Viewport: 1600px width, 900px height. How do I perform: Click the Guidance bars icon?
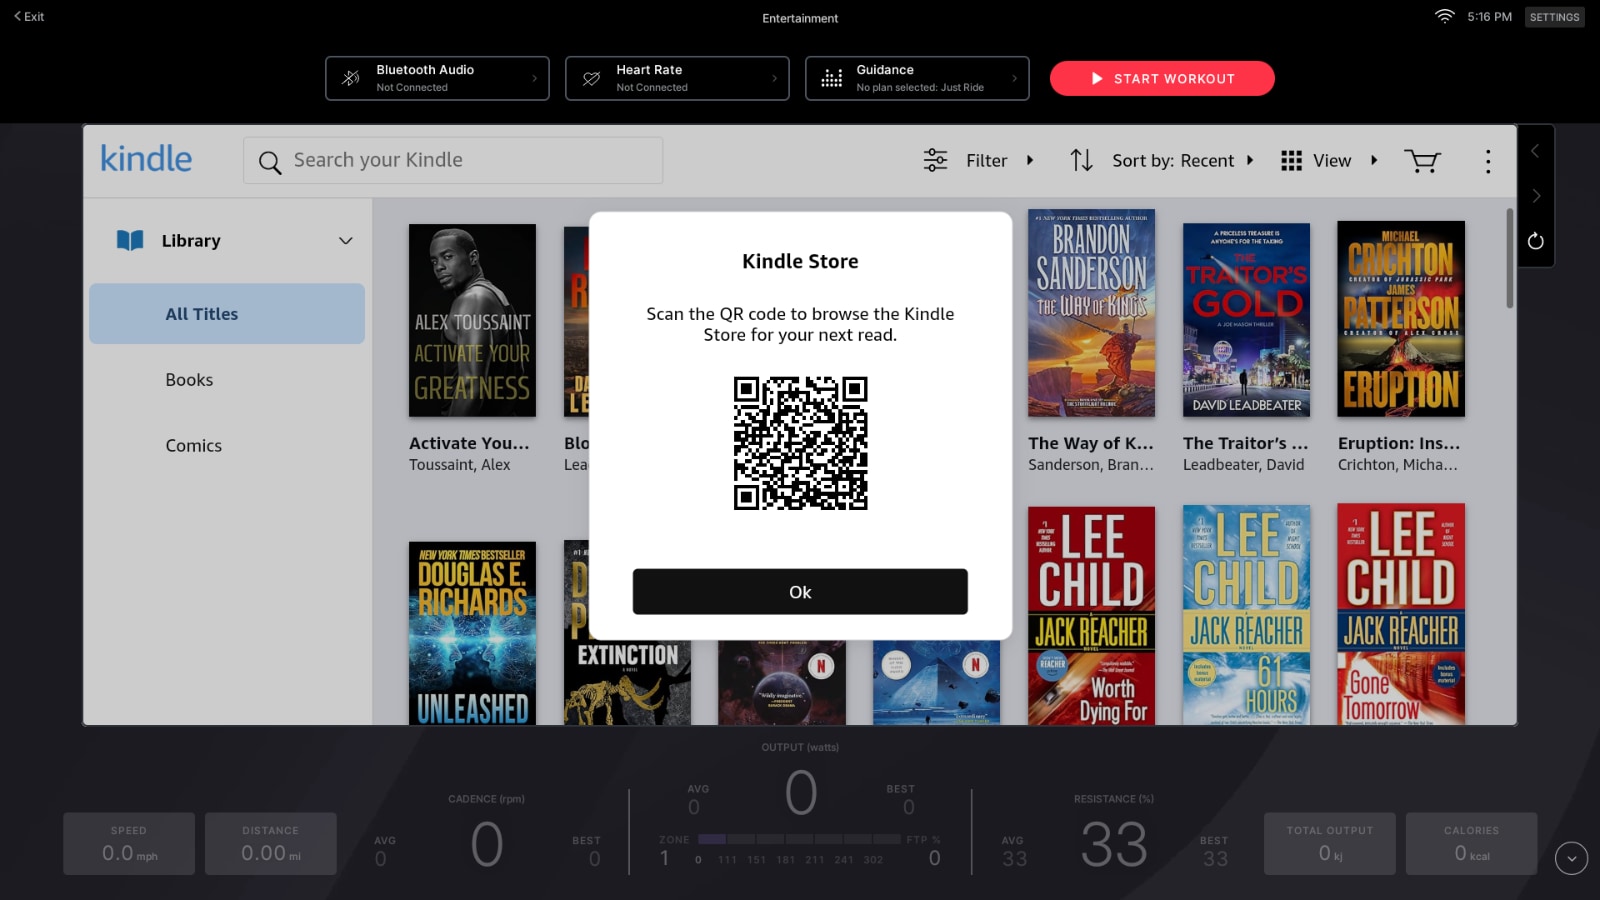pyautogui.click(x=831, y=78)
